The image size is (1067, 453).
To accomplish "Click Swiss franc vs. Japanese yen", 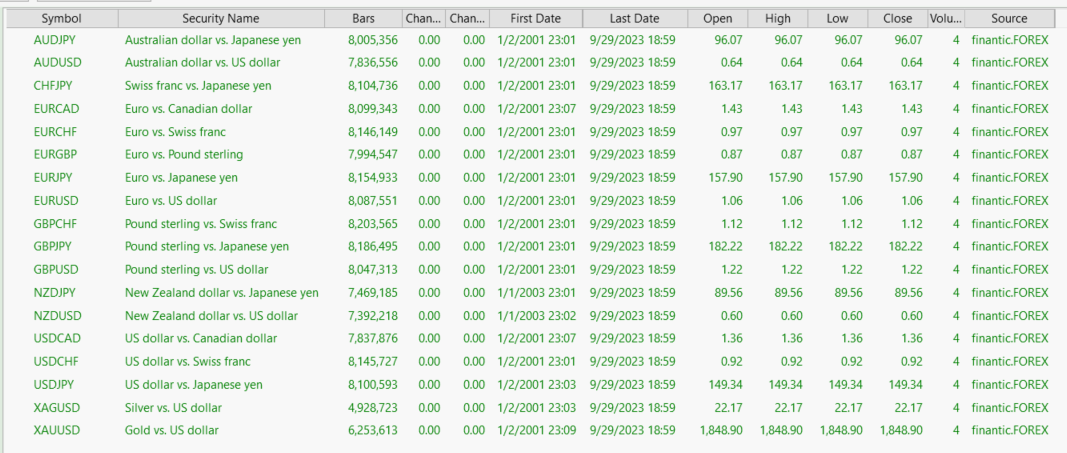I will click(x=198, y=86).
